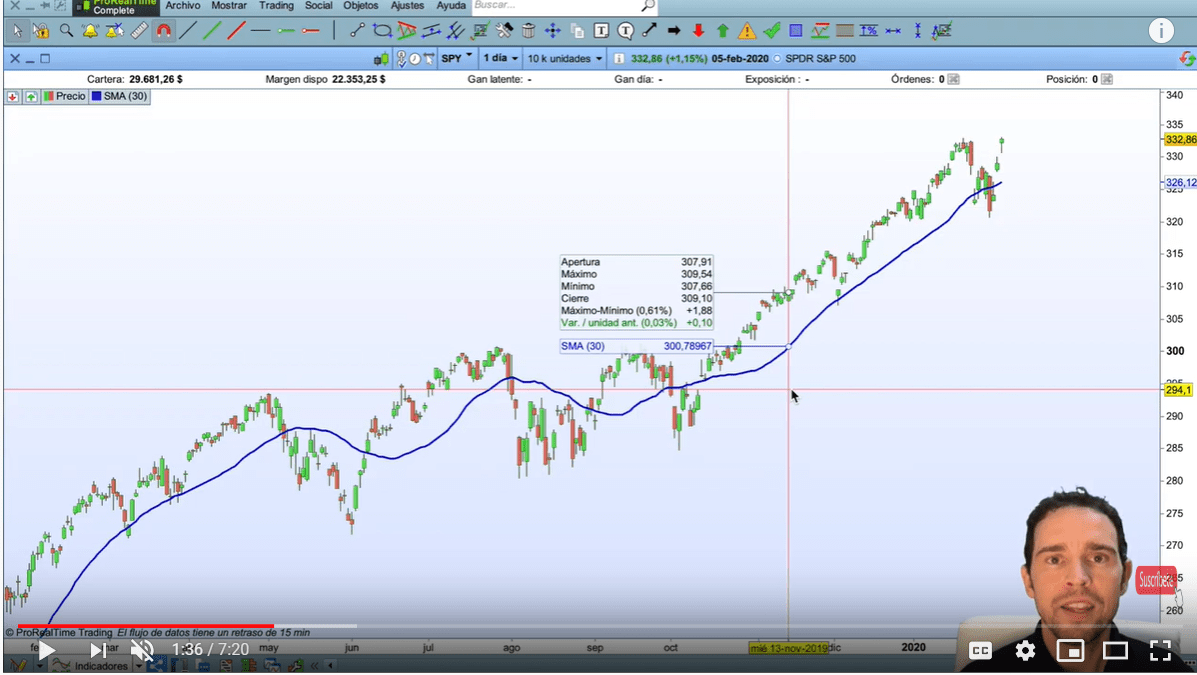
Task: Click the SMA (30) legend label
Action: tap(119, 96)
